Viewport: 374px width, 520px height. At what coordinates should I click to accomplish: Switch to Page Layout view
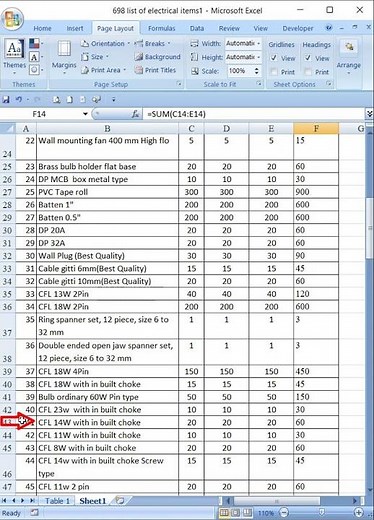(x=235, y=512)
